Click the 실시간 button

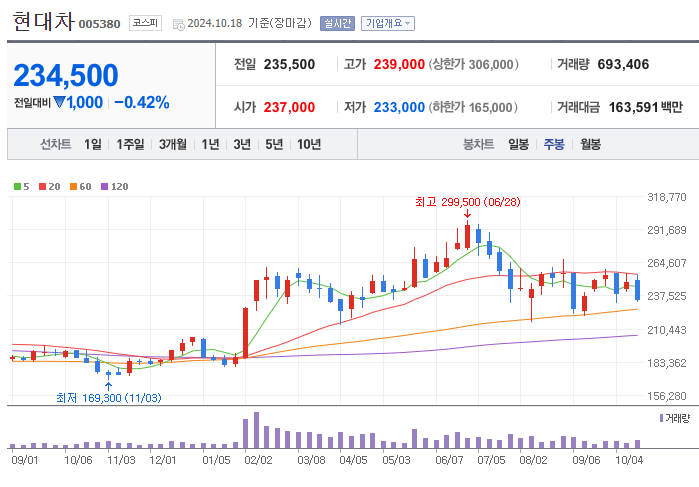[x=337, y=23]
